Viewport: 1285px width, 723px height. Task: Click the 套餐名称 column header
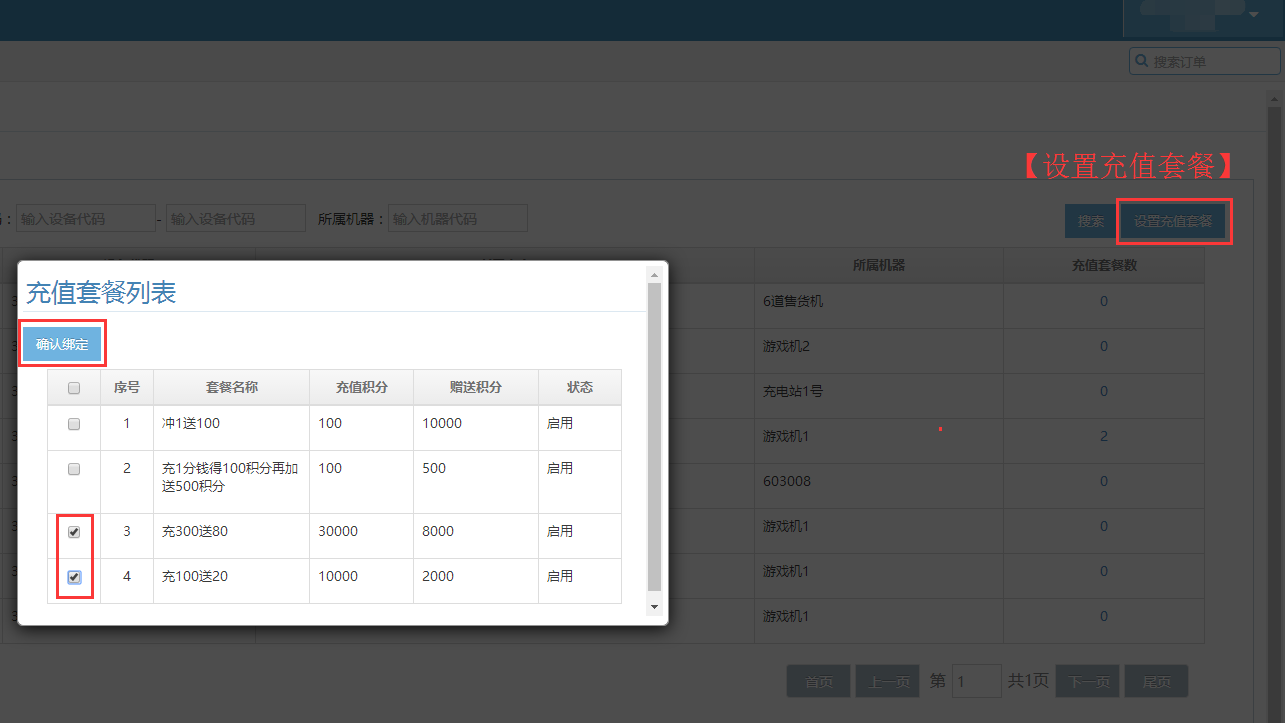[232, 387]
